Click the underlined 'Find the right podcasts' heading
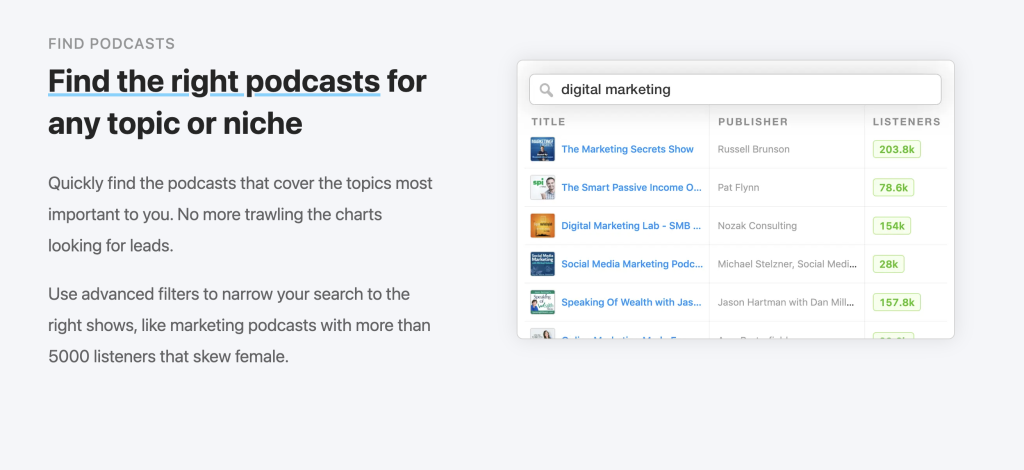 point(214,80)
